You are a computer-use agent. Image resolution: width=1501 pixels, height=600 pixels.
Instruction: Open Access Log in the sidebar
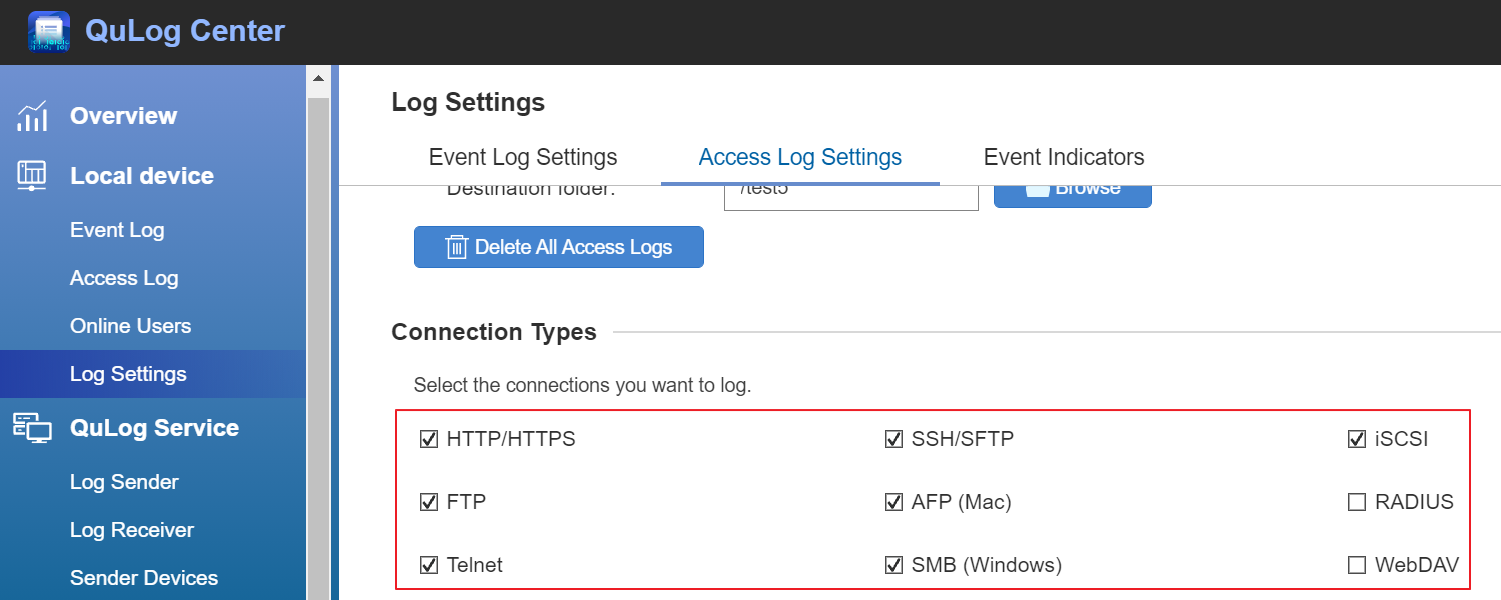coord(124,278)
